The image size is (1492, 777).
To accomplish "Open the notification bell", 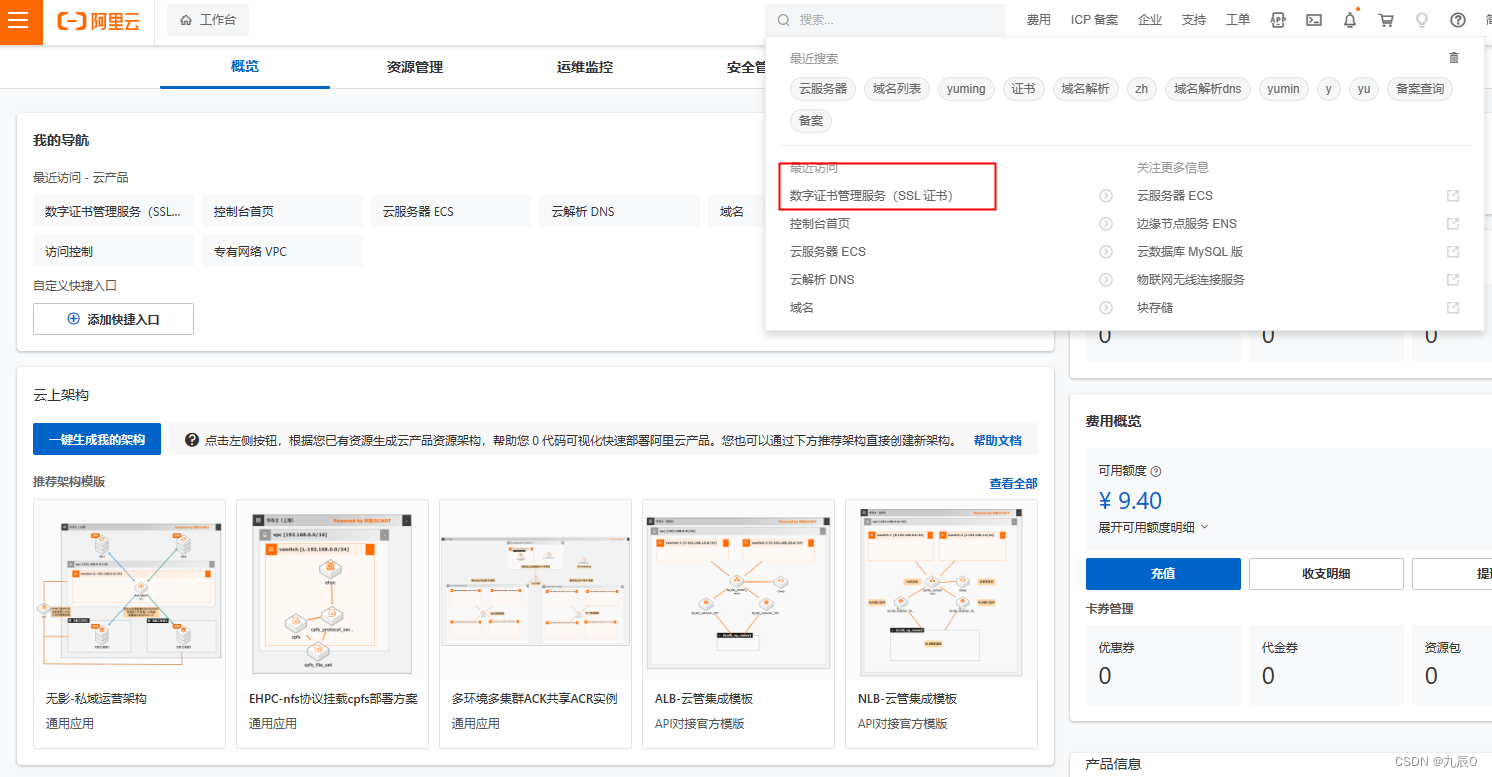I will [x=1350, y=20].
